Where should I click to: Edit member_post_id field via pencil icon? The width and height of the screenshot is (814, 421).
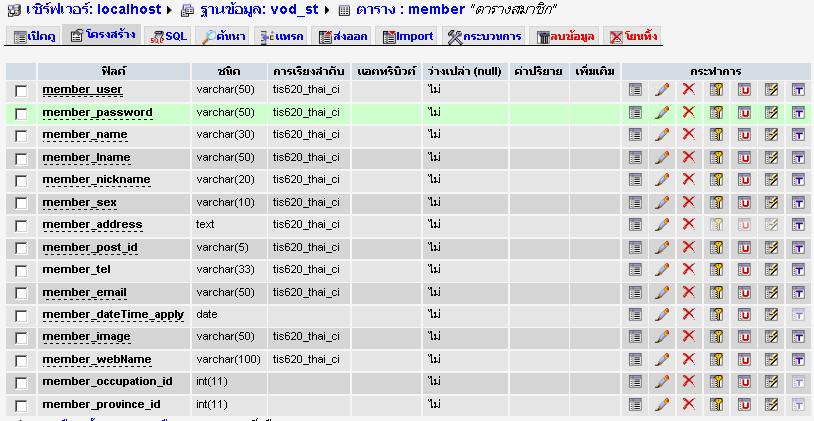click(x=662, y=247)
